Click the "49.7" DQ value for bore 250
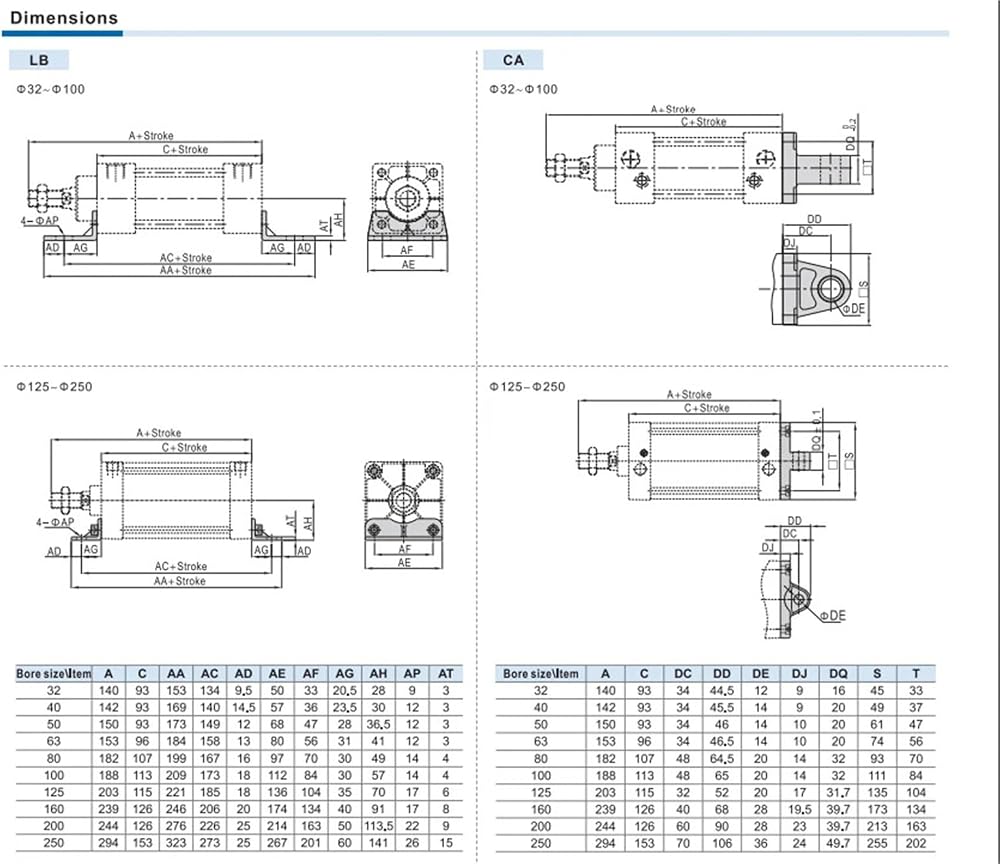1000x864 pixels. (x=839, y=843)
